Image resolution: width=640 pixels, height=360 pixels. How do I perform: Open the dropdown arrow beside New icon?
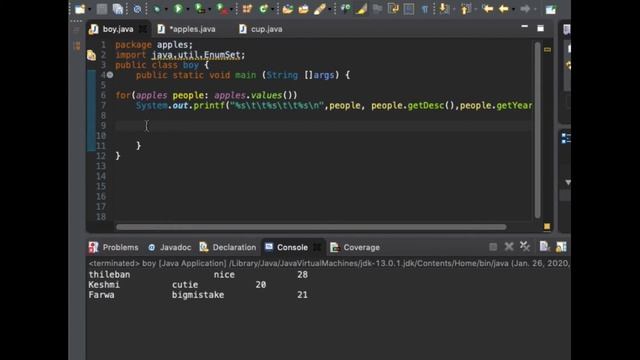(89, 9)
